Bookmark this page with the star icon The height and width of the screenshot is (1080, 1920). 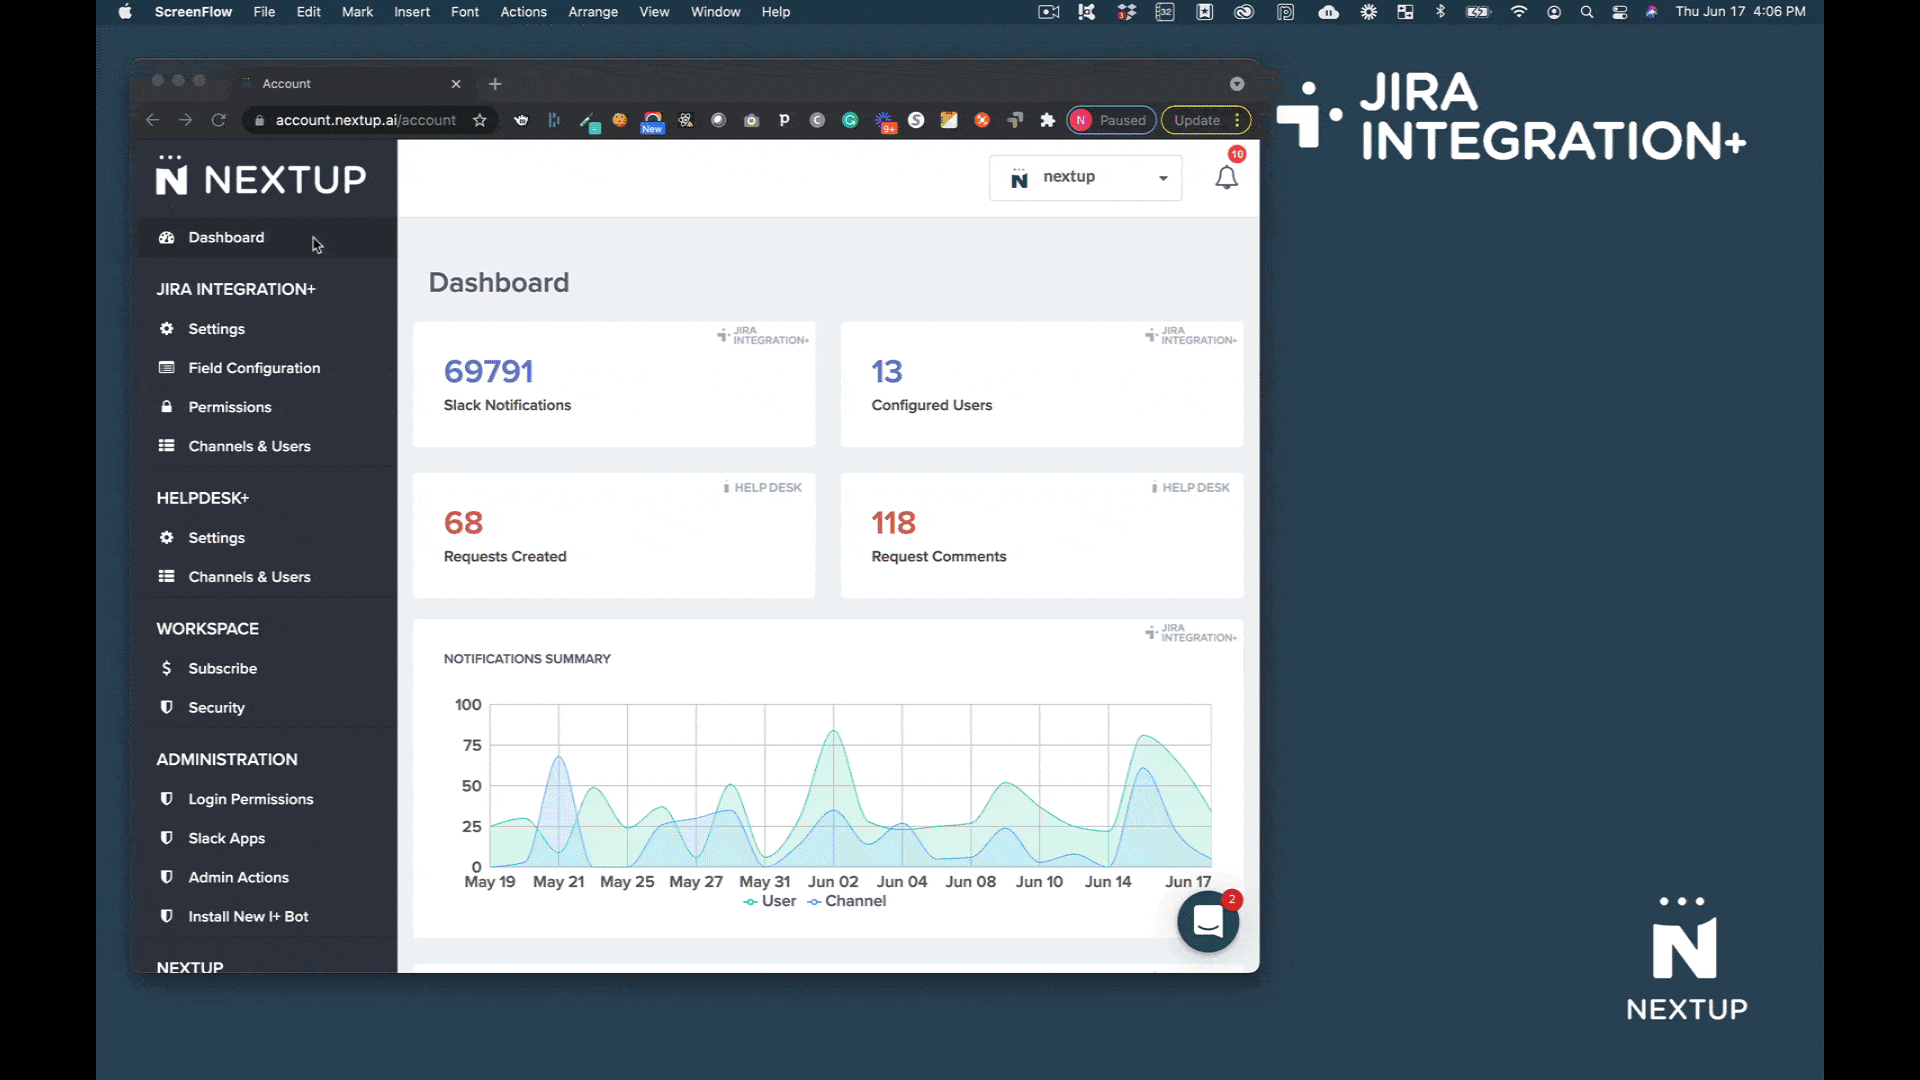pyautogui.click(x=480, y=120)
